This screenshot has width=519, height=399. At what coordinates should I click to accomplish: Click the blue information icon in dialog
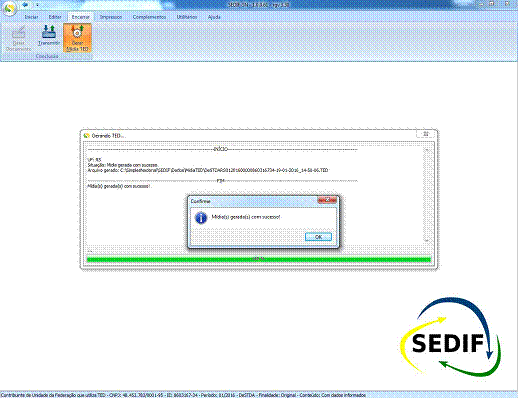201,218
